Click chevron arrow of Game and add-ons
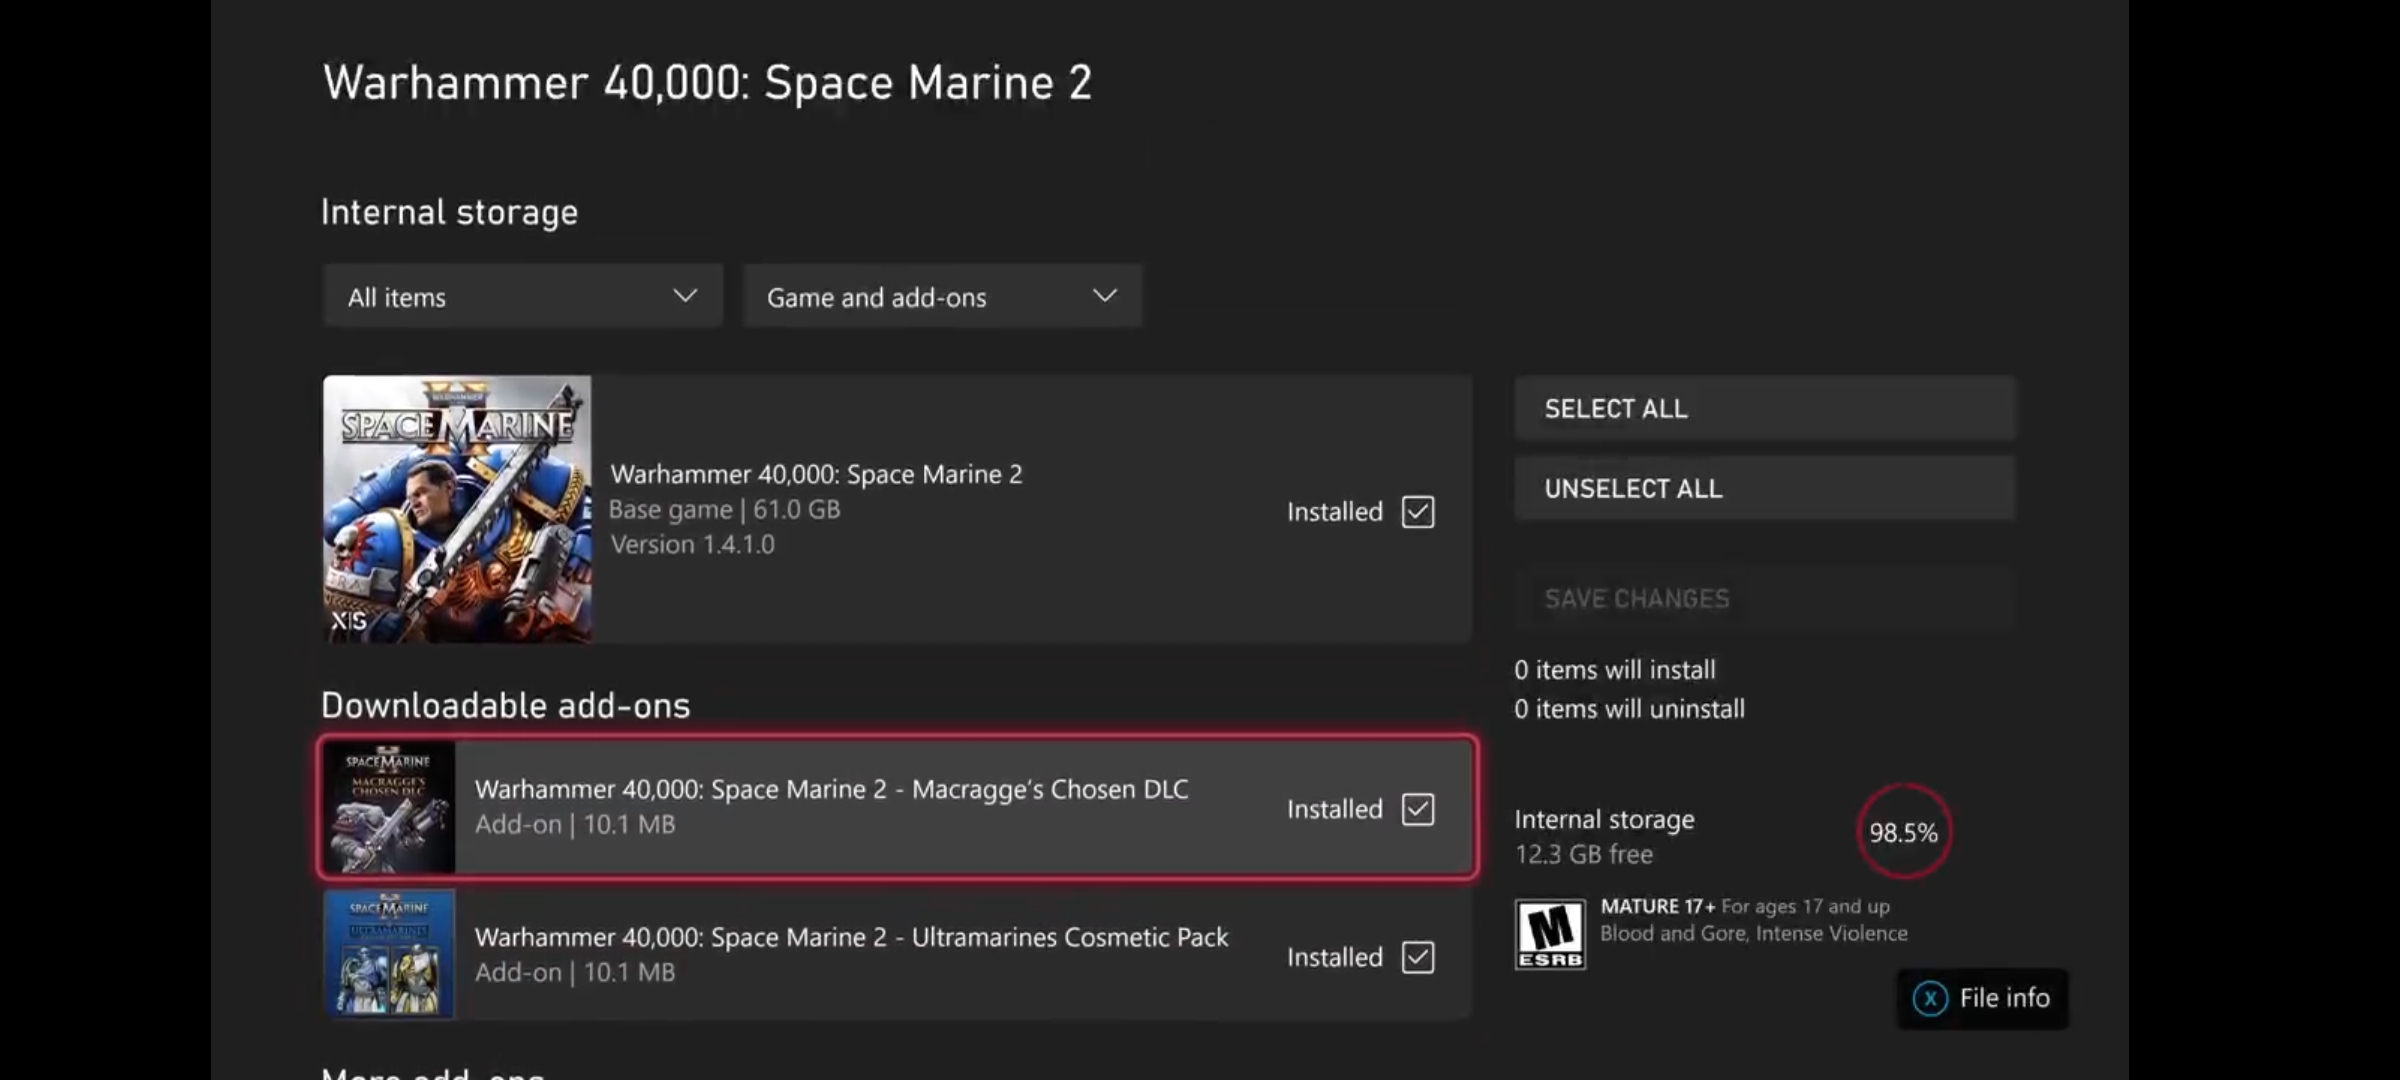 click(x=1105, y=296)
